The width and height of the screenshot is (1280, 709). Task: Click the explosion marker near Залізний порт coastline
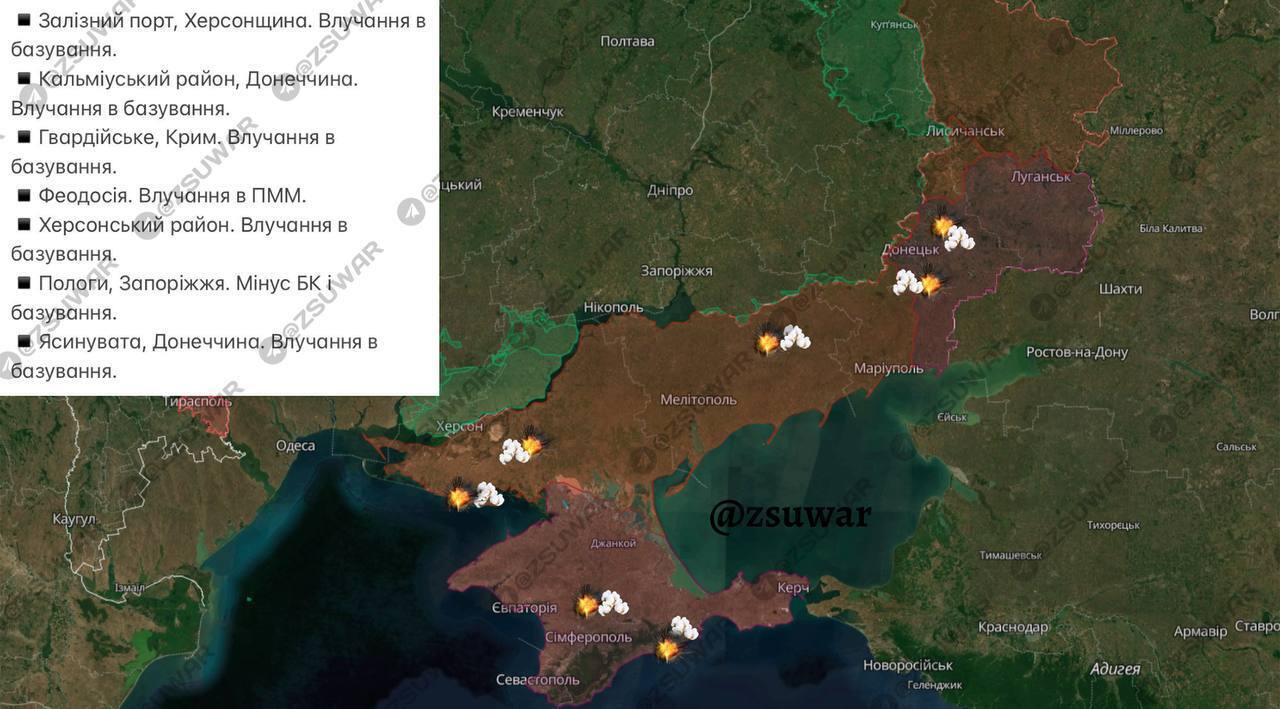[459, 498]
